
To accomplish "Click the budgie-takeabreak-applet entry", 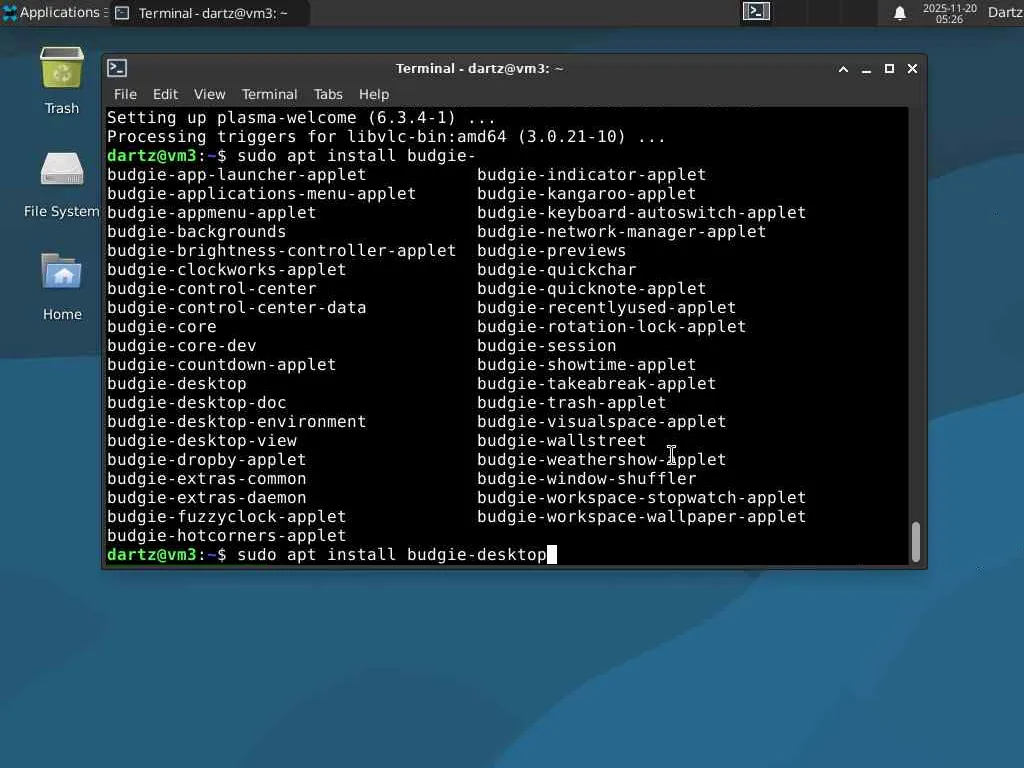I will [x=596, y=383].
